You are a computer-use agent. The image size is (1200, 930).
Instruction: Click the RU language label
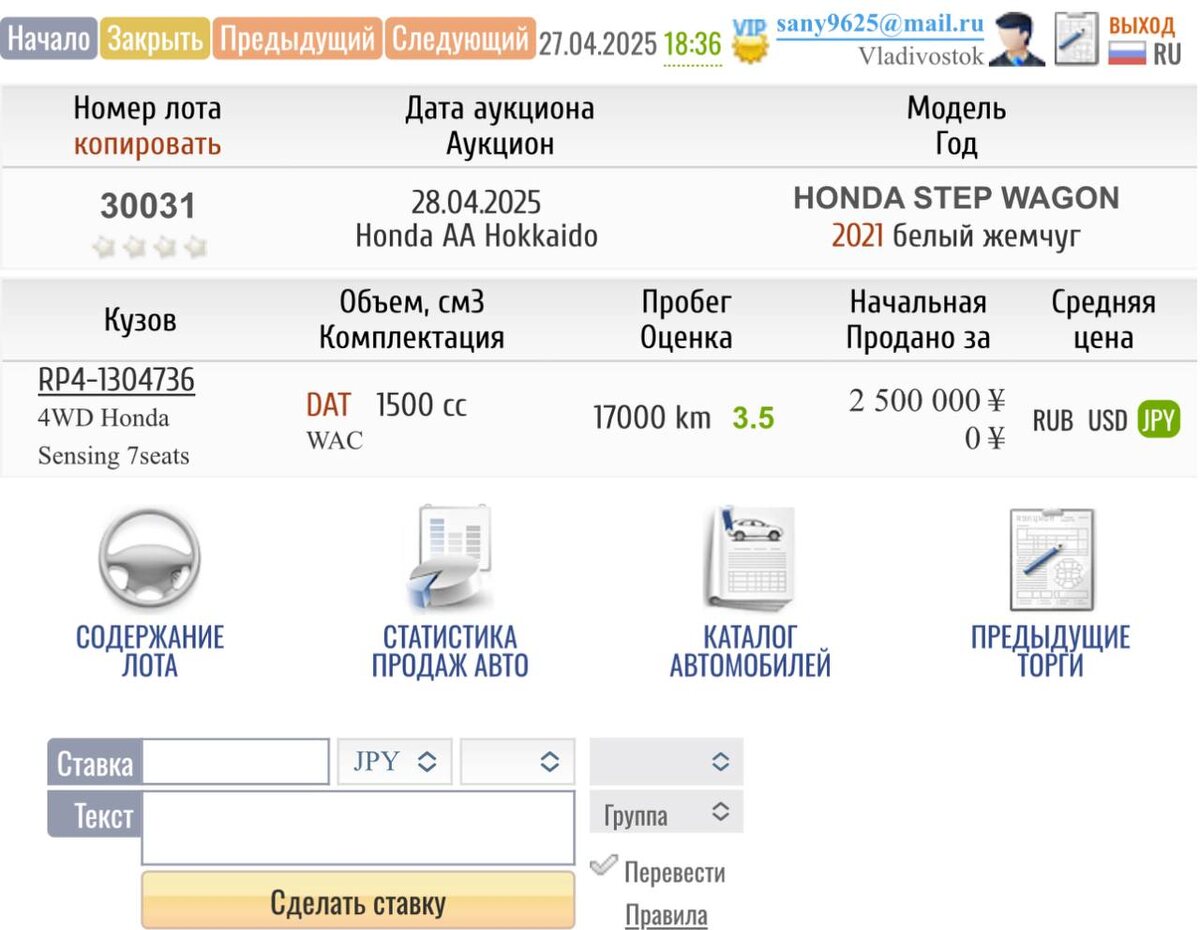pos(1167,54)
